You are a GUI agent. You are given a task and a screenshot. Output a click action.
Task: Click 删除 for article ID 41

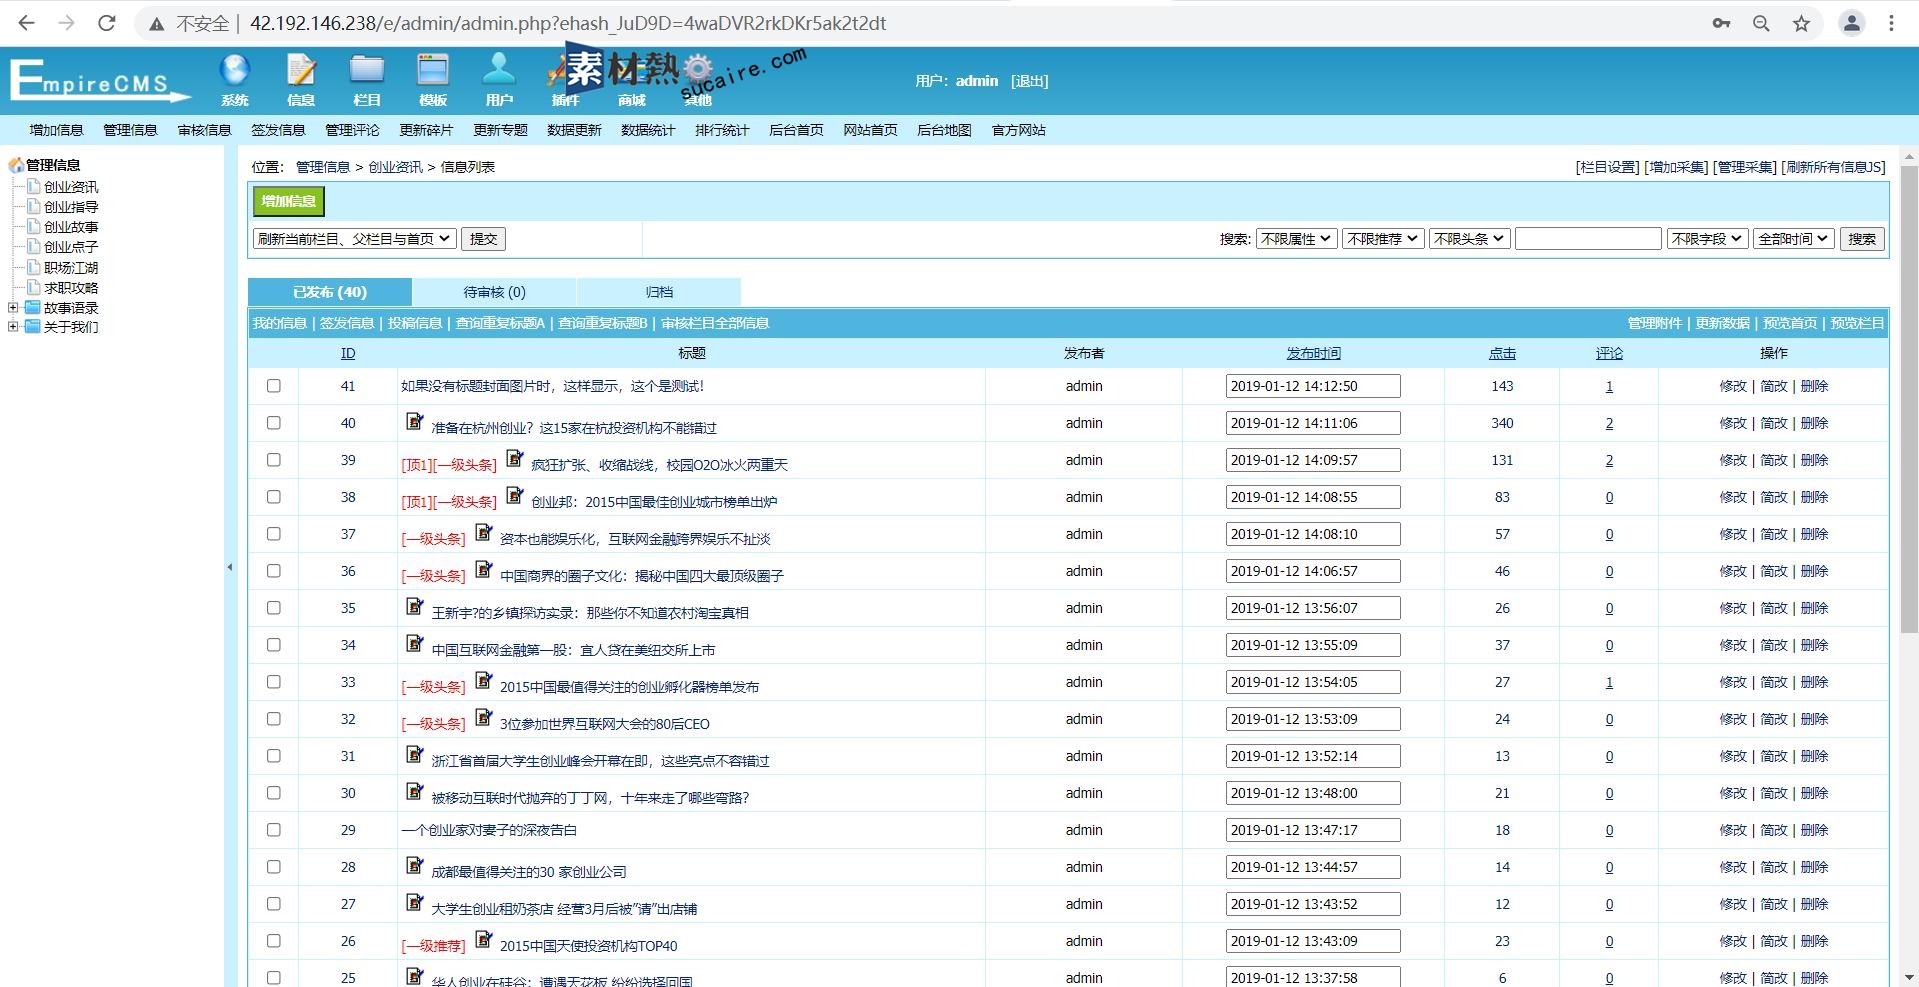1814,386
